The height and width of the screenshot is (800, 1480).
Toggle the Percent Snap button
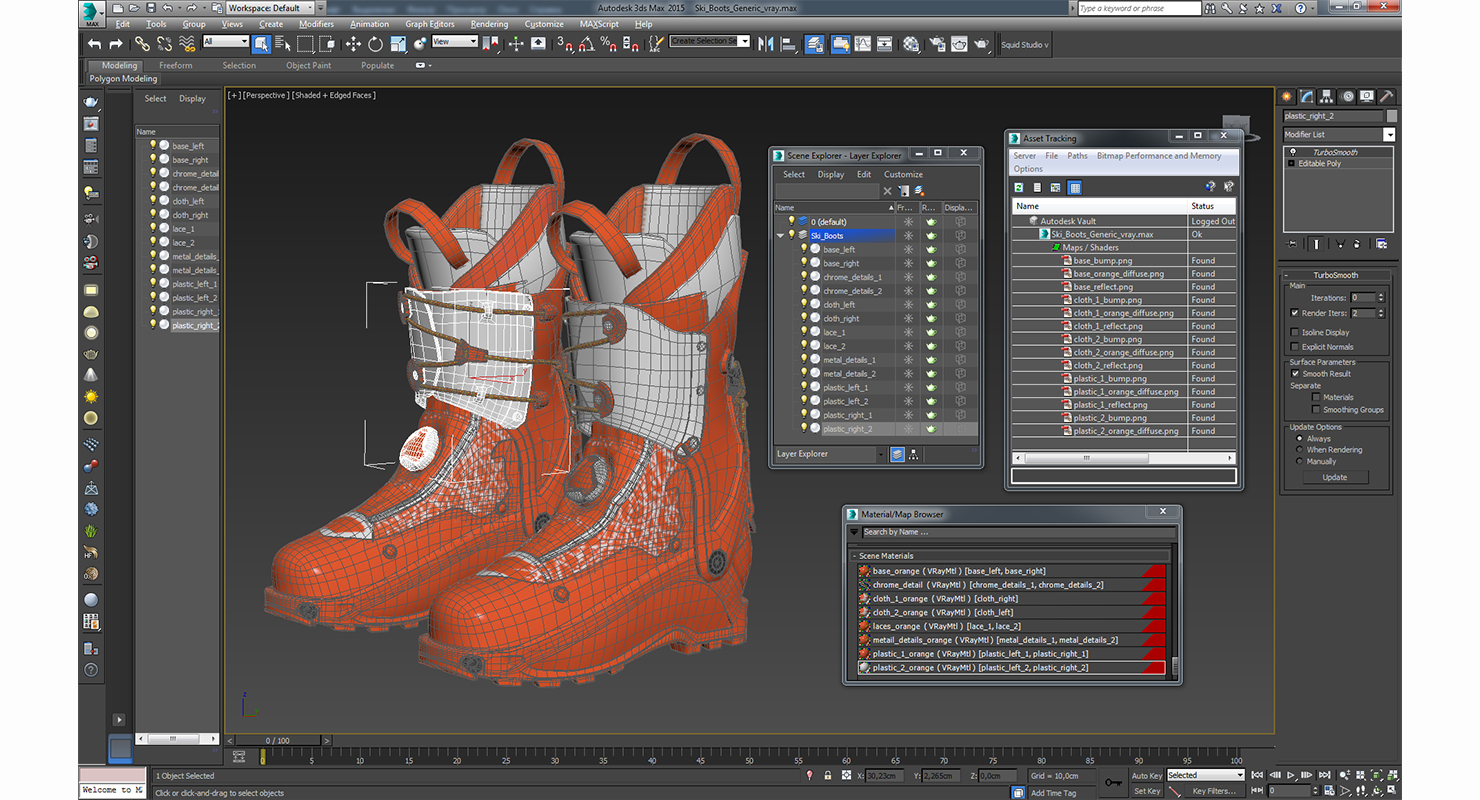tap(609, 44)
